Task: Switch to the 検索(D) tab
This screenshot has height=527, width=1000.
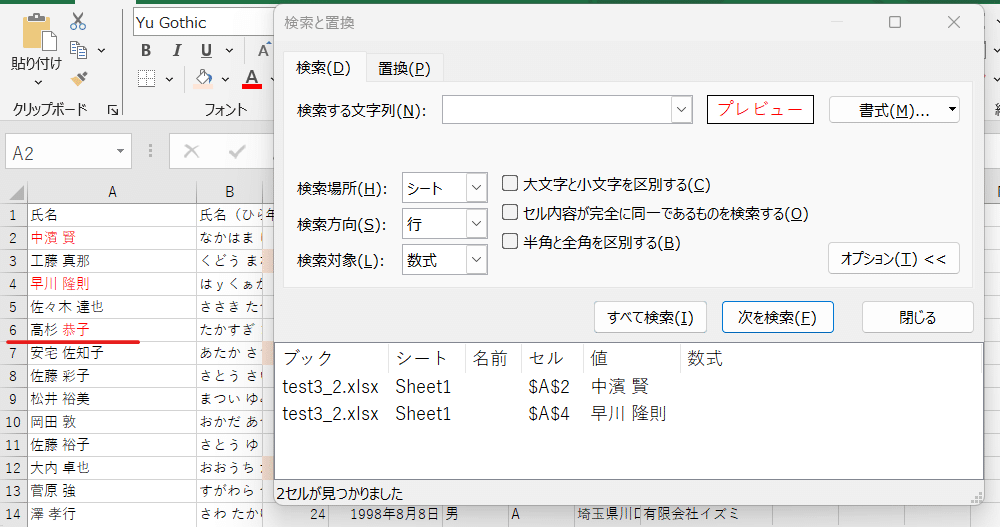Action: point(323,68)
